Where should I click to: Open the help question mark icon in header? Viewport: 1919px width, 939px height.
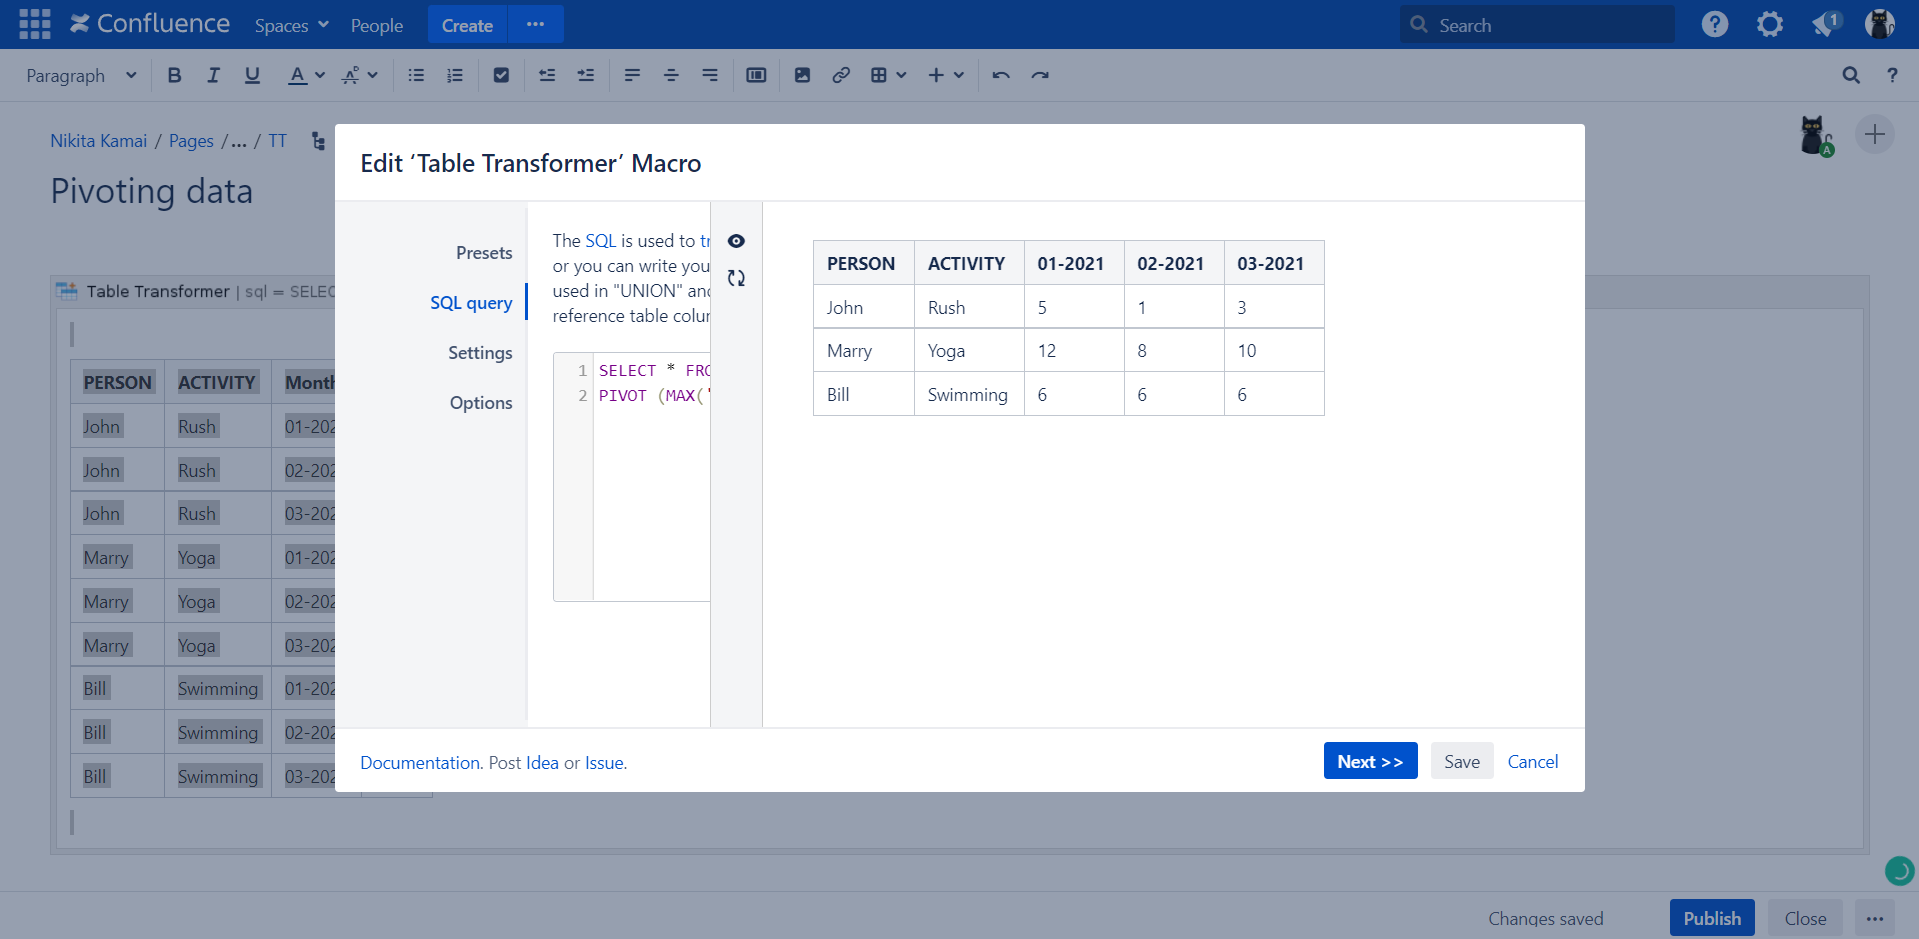pos(1714,24)
